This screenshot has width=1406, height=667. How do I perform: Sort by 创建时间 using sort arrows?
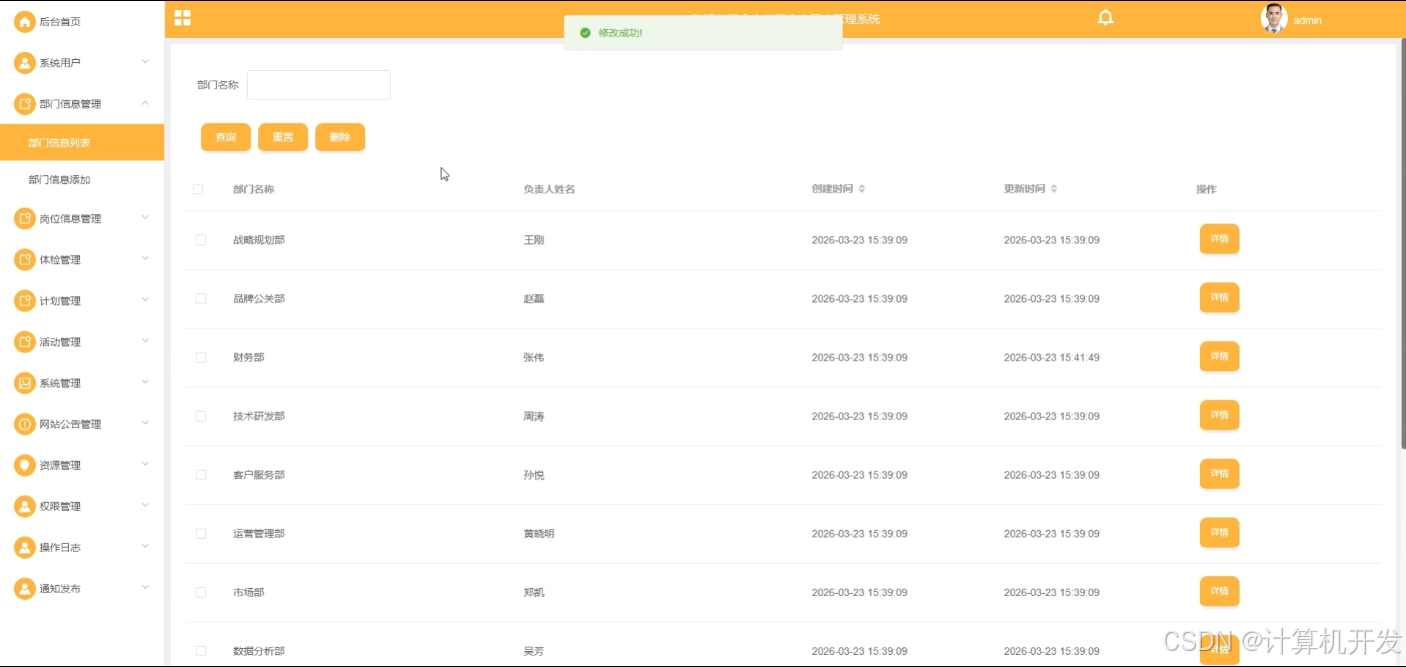pos(862,189)
